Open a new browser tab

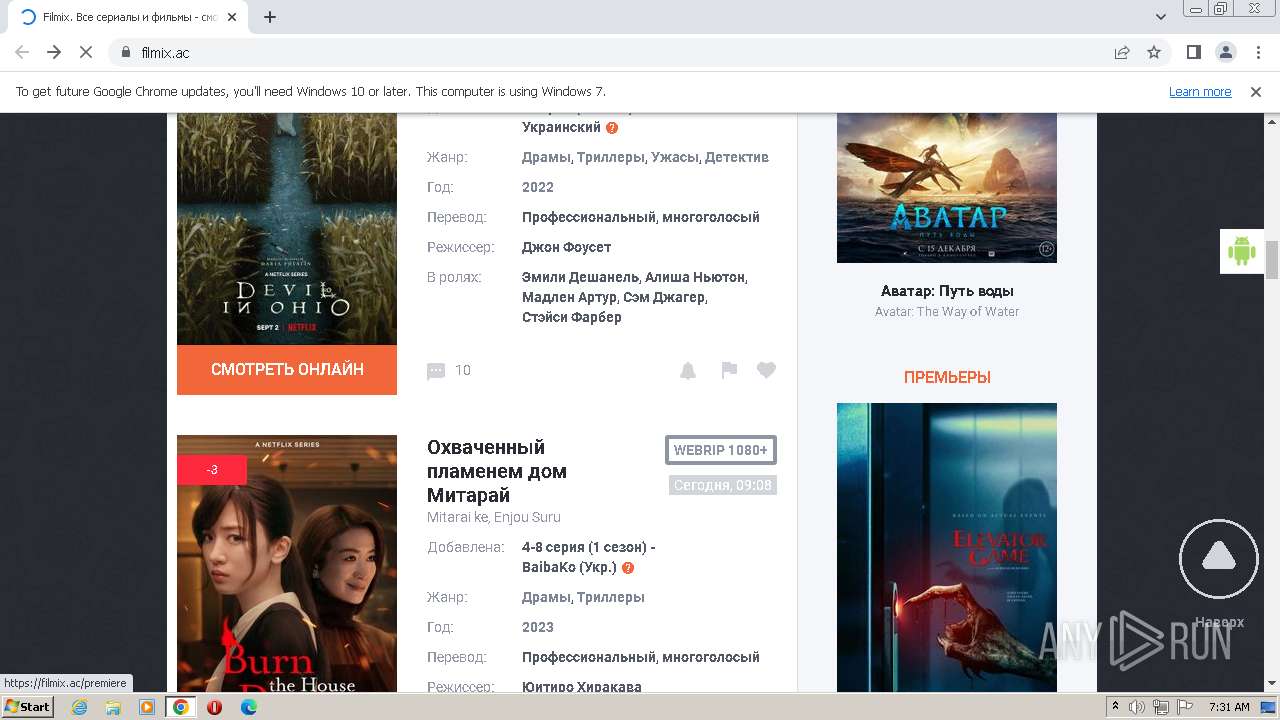click(270, 17)
